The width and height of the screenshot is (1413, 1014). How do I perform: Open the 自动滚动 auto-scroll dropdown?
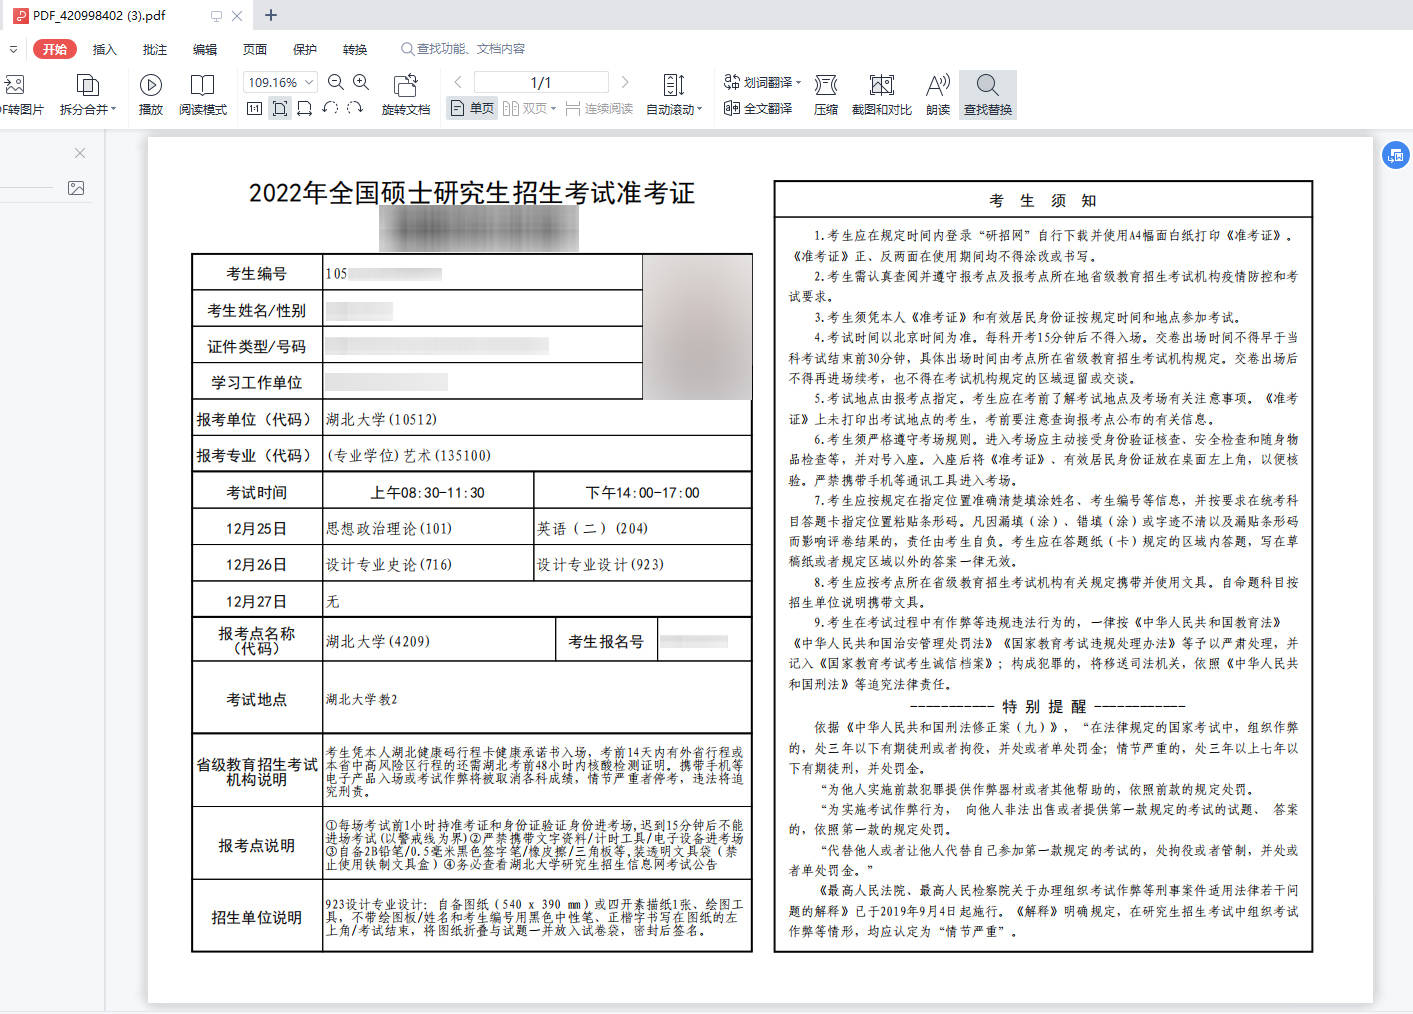click(x=674, y=94)
